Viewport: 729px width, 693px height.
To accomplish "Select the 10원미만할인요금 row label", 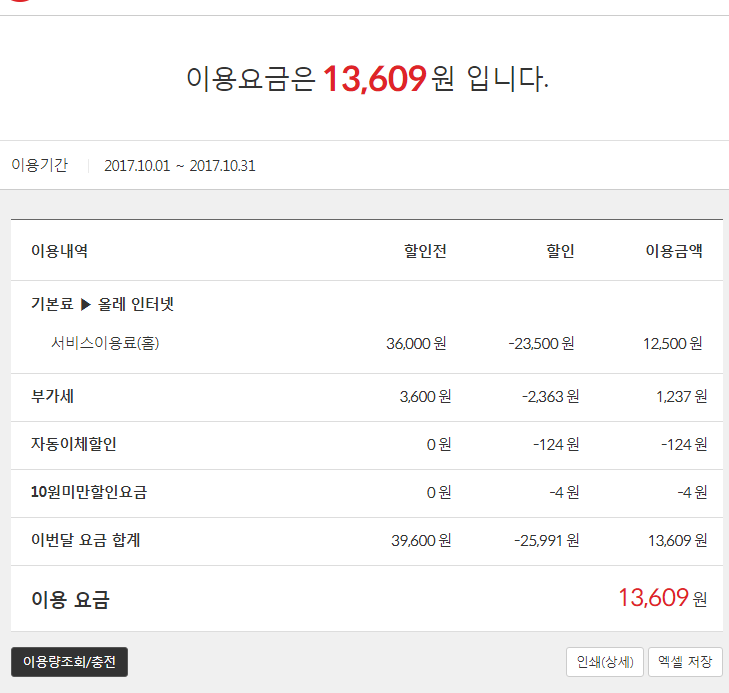I will point(89,492).
